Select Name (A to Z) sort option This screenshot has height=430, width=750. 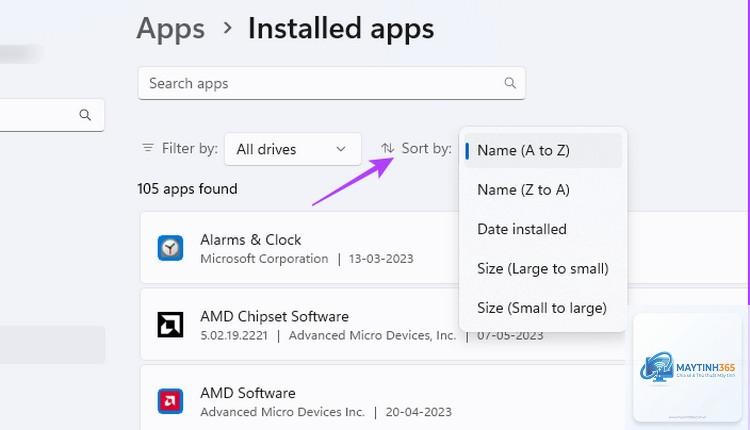pos(543,151)
